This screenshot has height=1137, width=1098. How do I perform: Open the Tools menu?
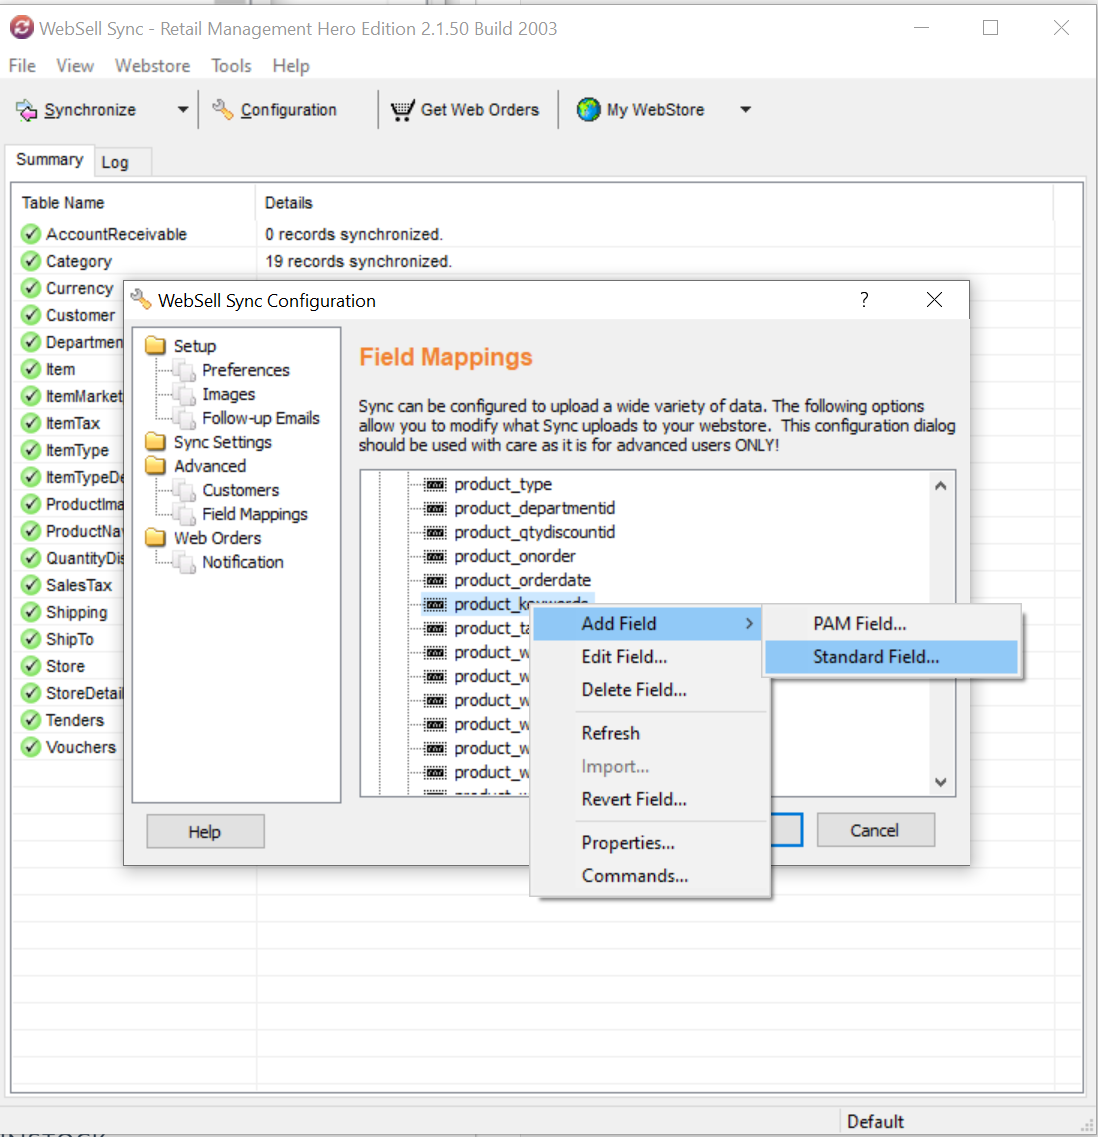[x=231, y=65]
